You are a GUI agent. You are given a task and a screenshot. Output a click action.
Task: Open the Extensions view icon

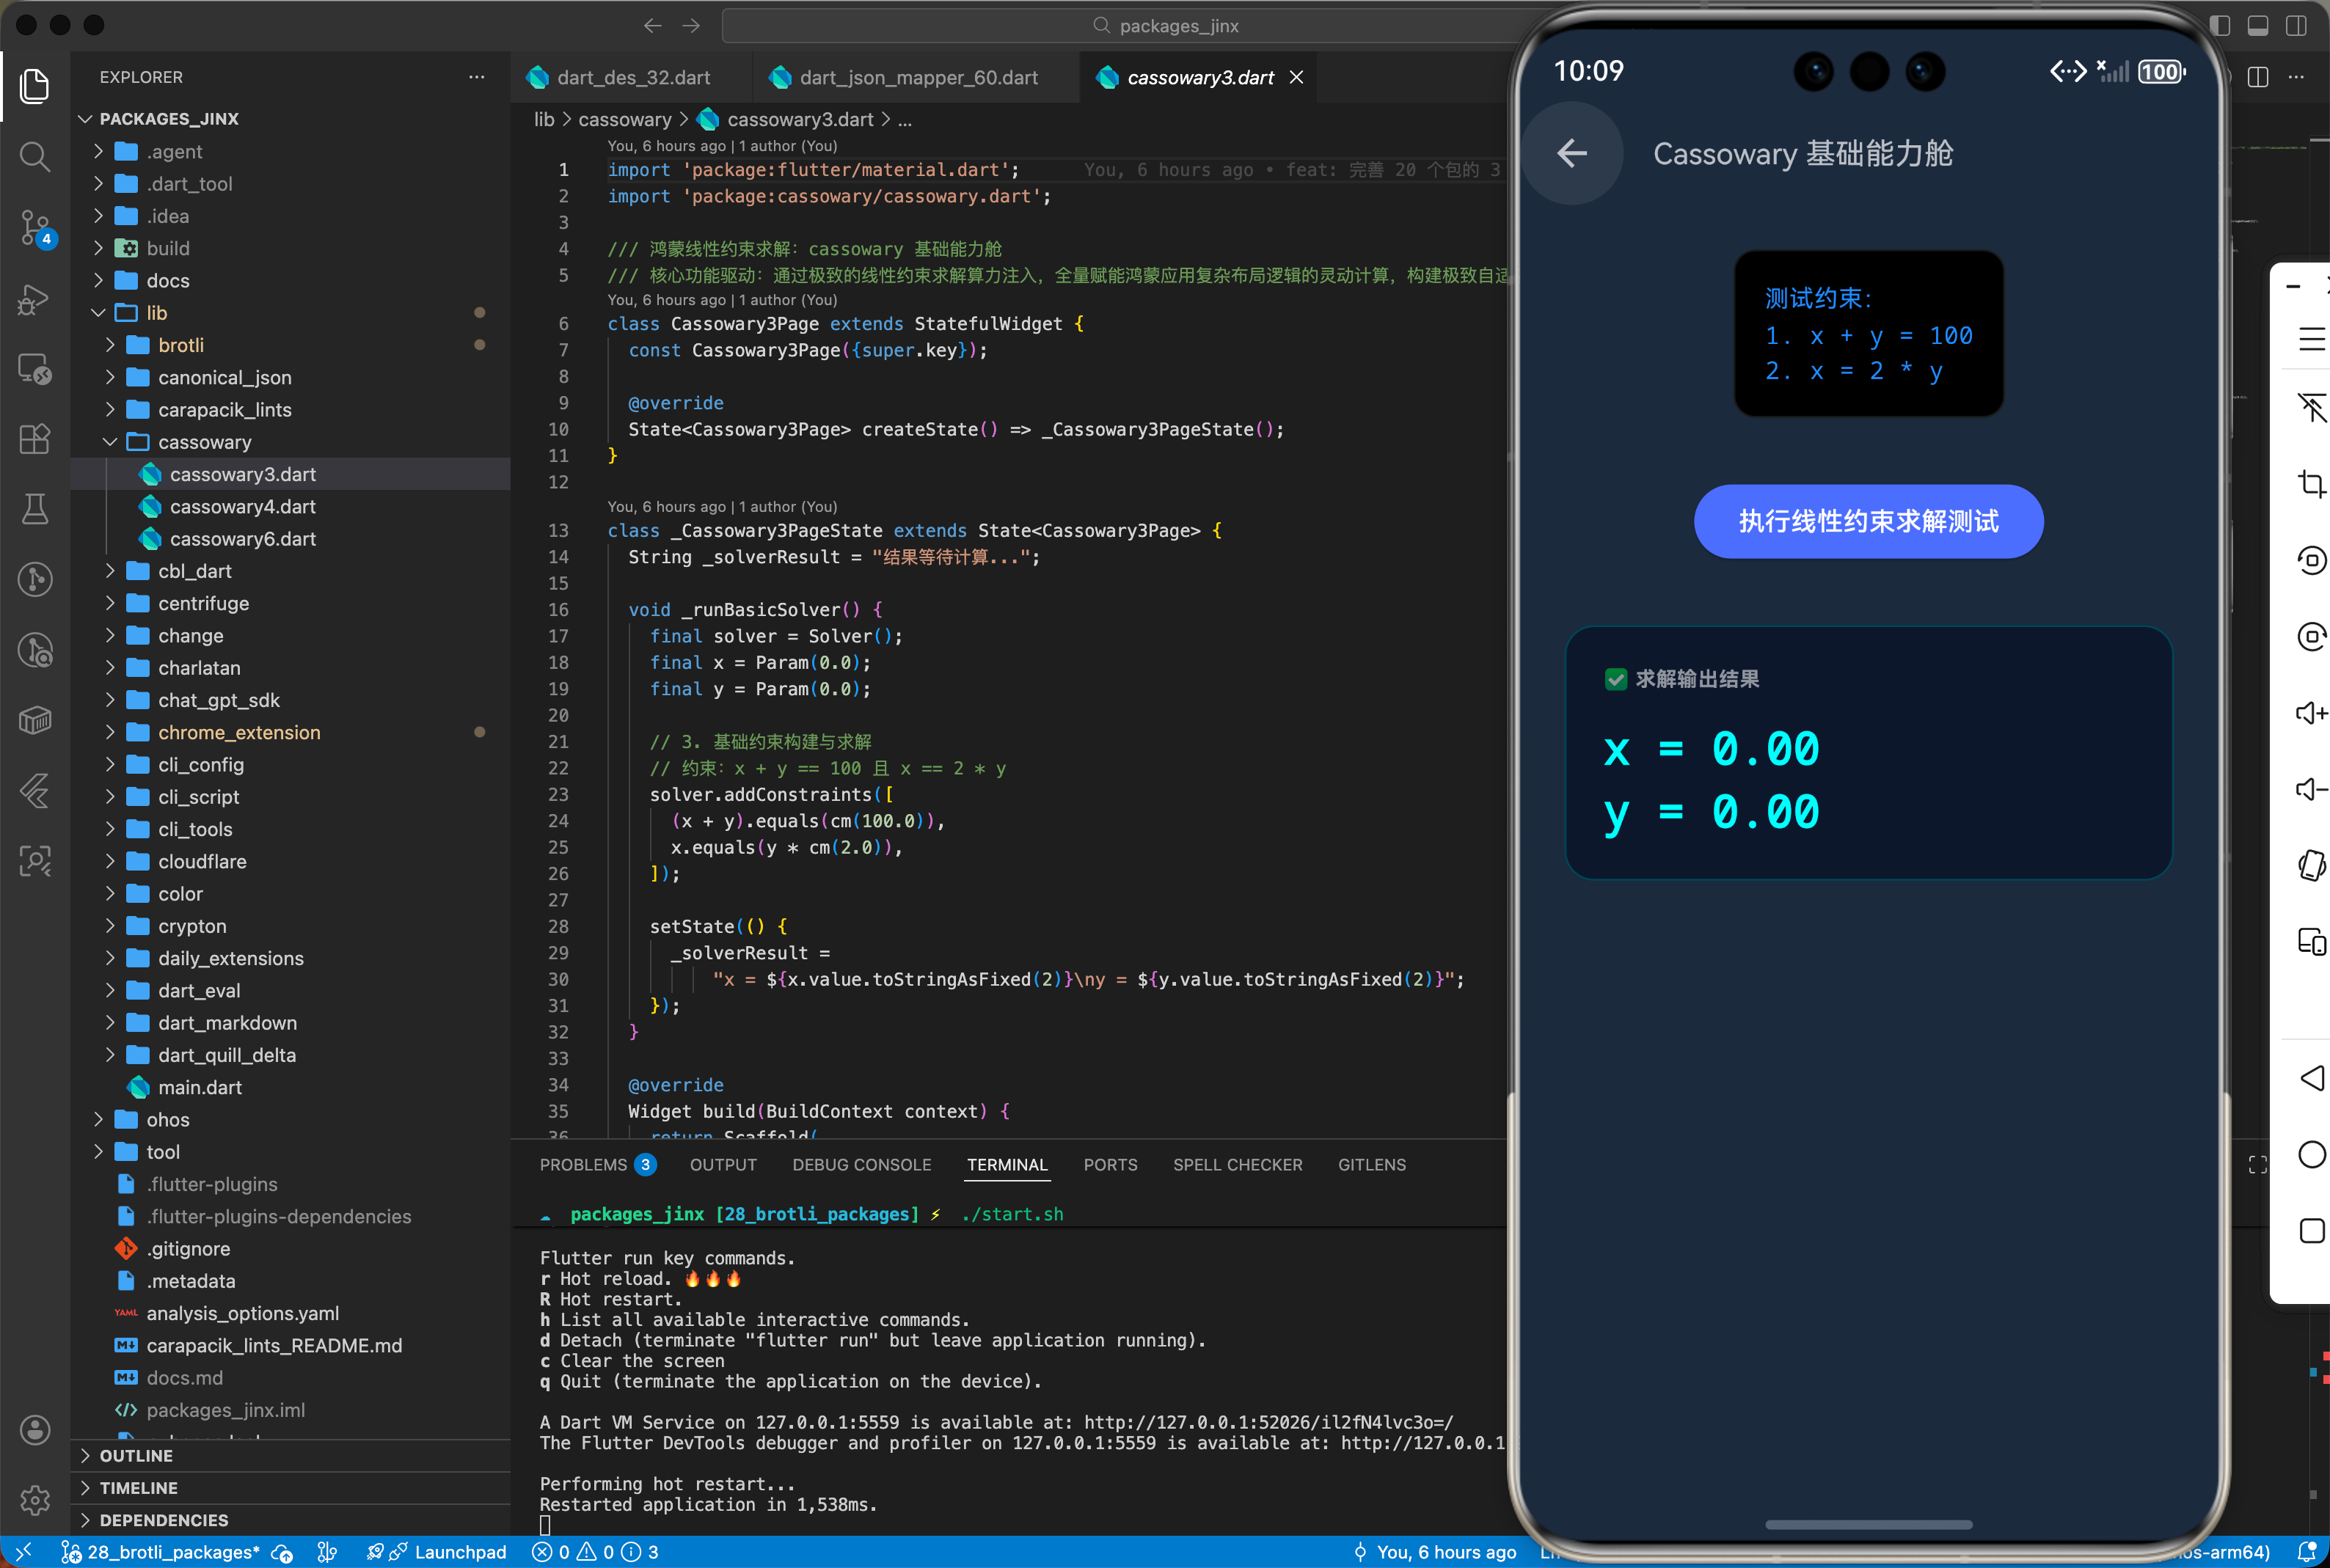coord(34,438)
